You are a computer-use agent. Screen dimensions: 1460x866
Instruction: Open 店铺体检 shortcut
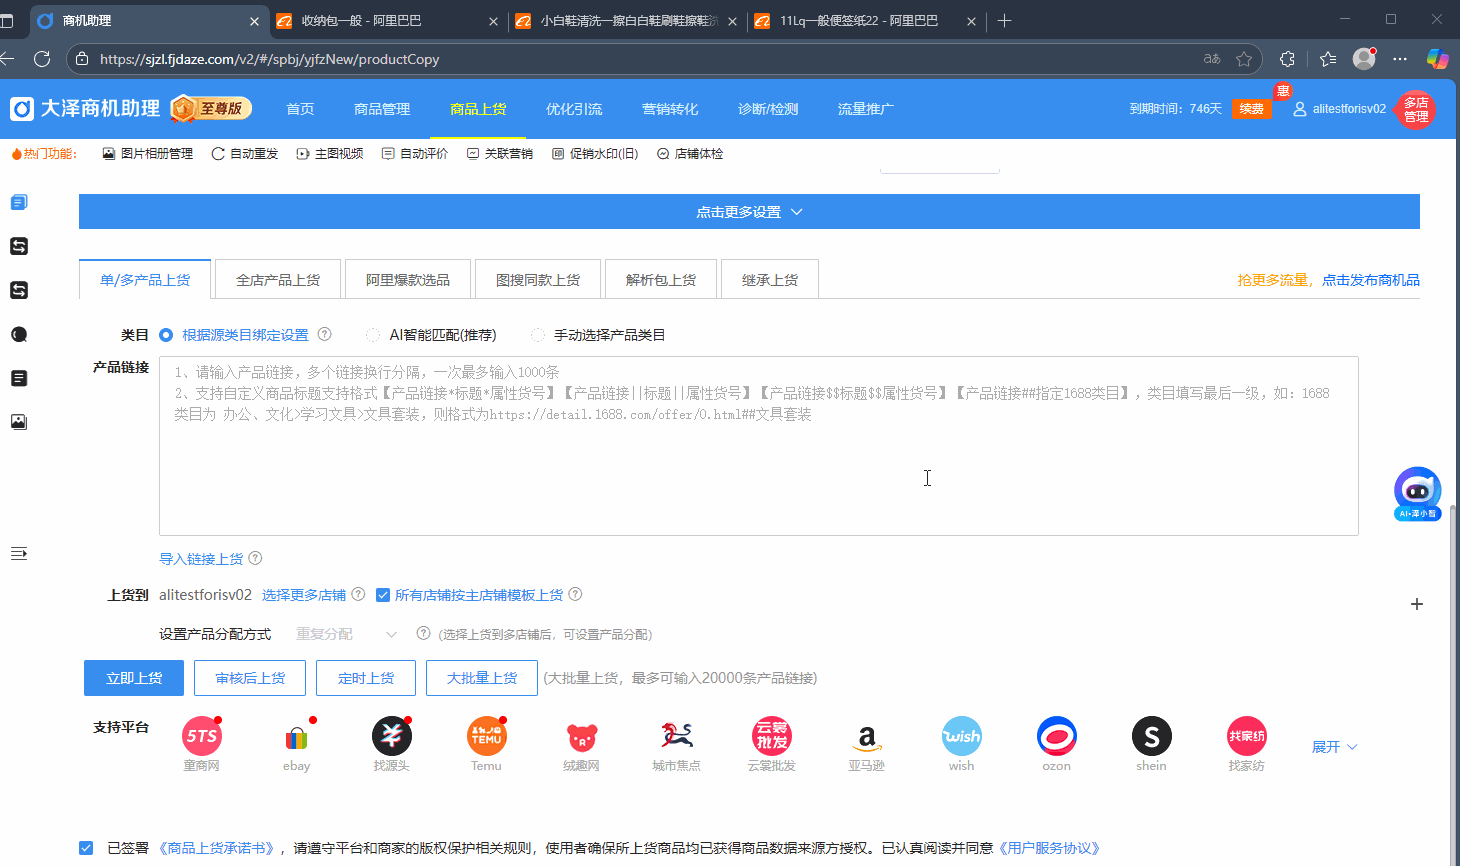point(690,154)
